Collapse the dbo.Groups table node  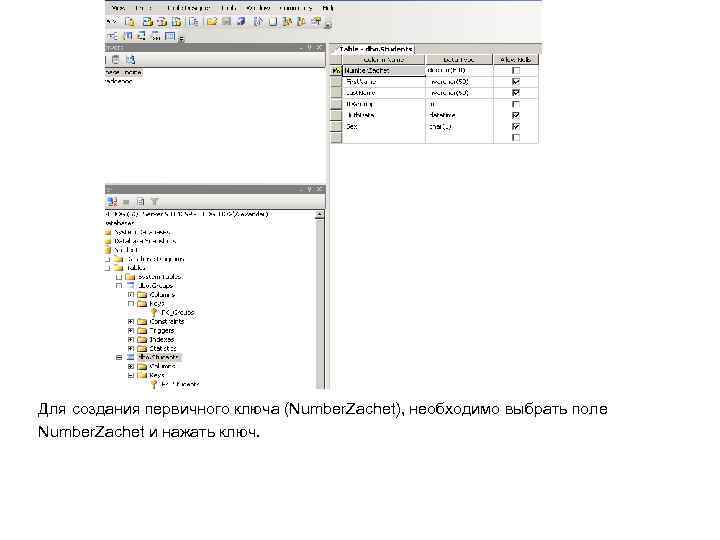[119, 286]
